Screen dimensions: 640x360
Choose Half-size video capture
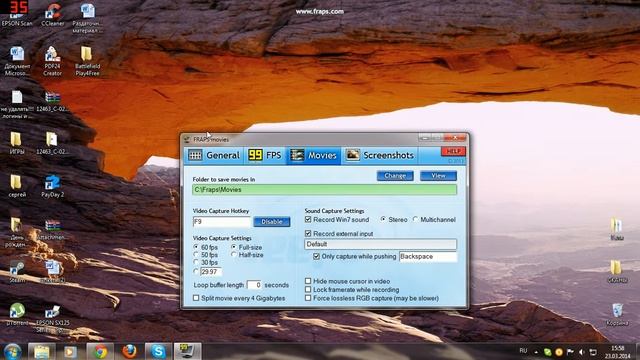pos(234,254)
